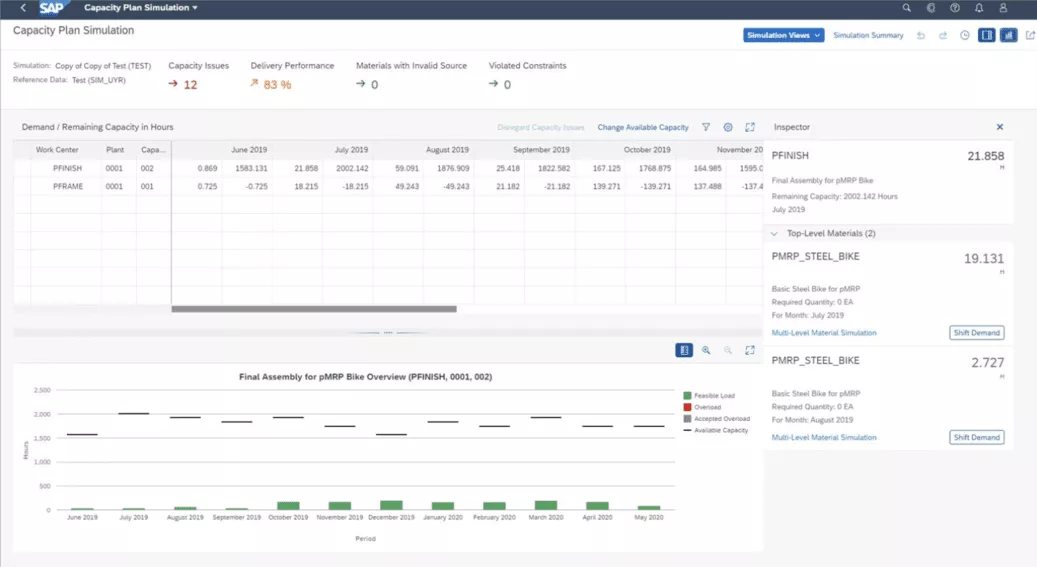
Task: Open Multi-Level Material Simulation for July 2019
Action: pos(824,333)
